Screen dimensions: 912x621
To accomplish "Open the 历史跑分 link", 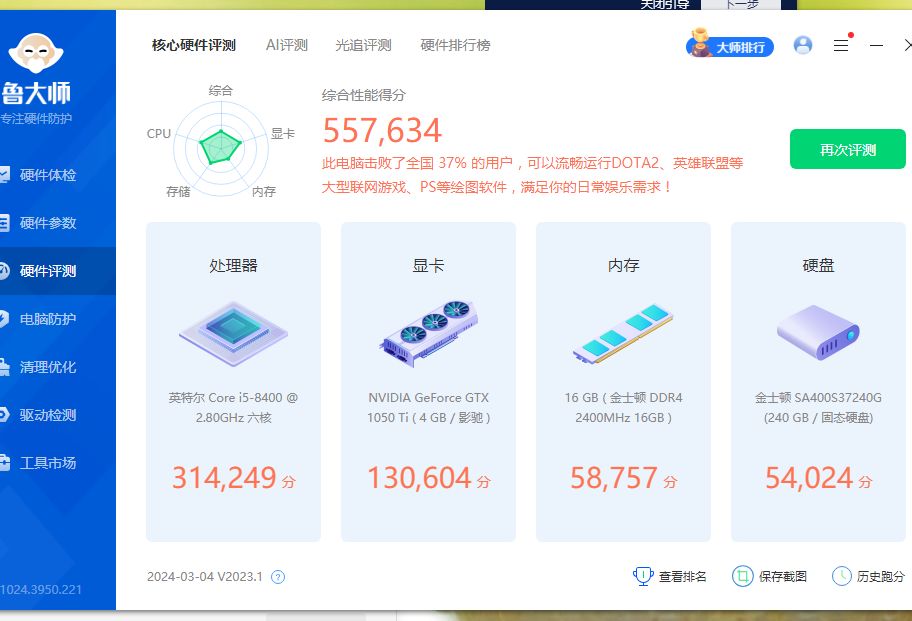I will tap(881, 576).
